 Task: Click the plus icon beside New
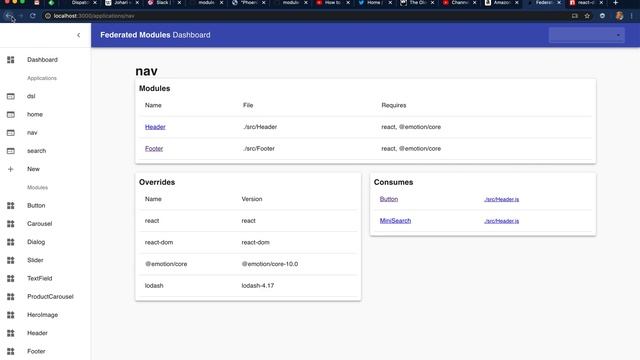click(x=11, y=169)
